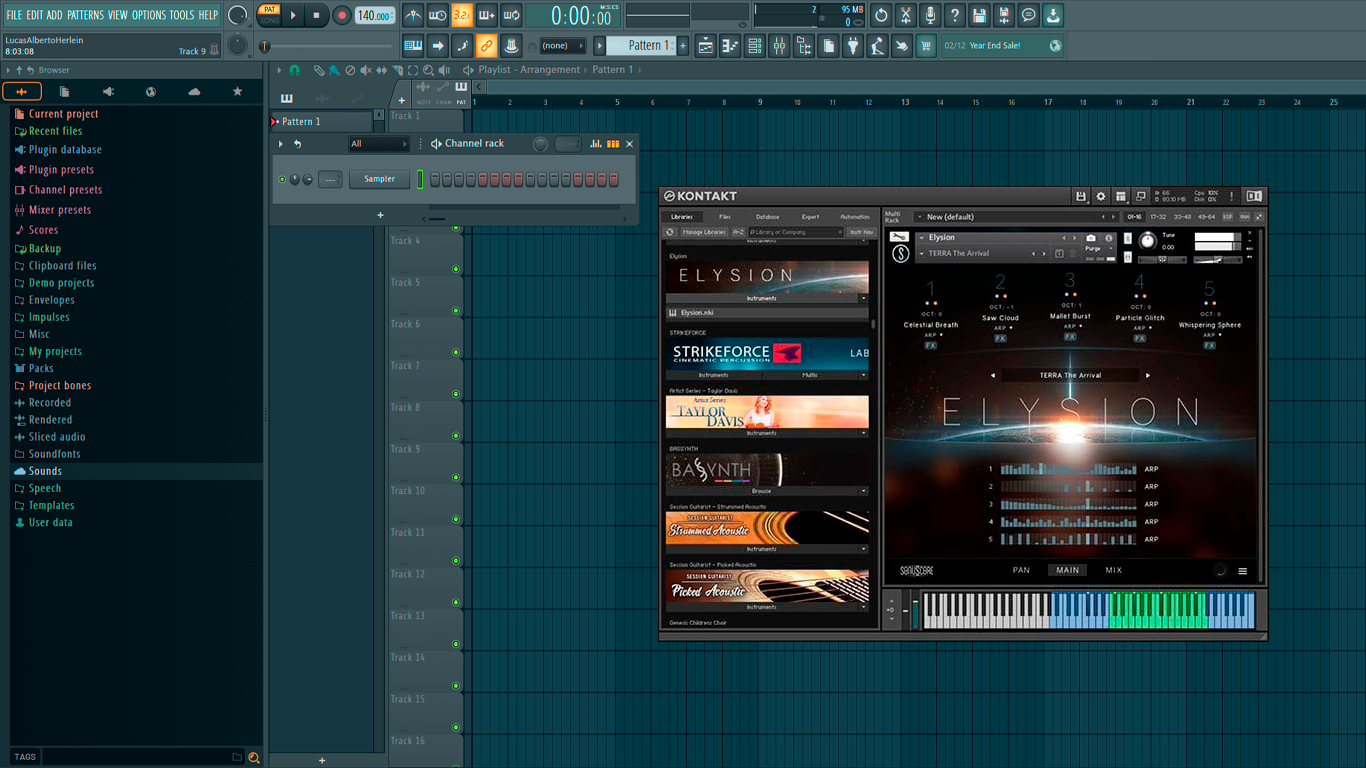Open Kontakt settings gear icon

(x=1101, y=197)
